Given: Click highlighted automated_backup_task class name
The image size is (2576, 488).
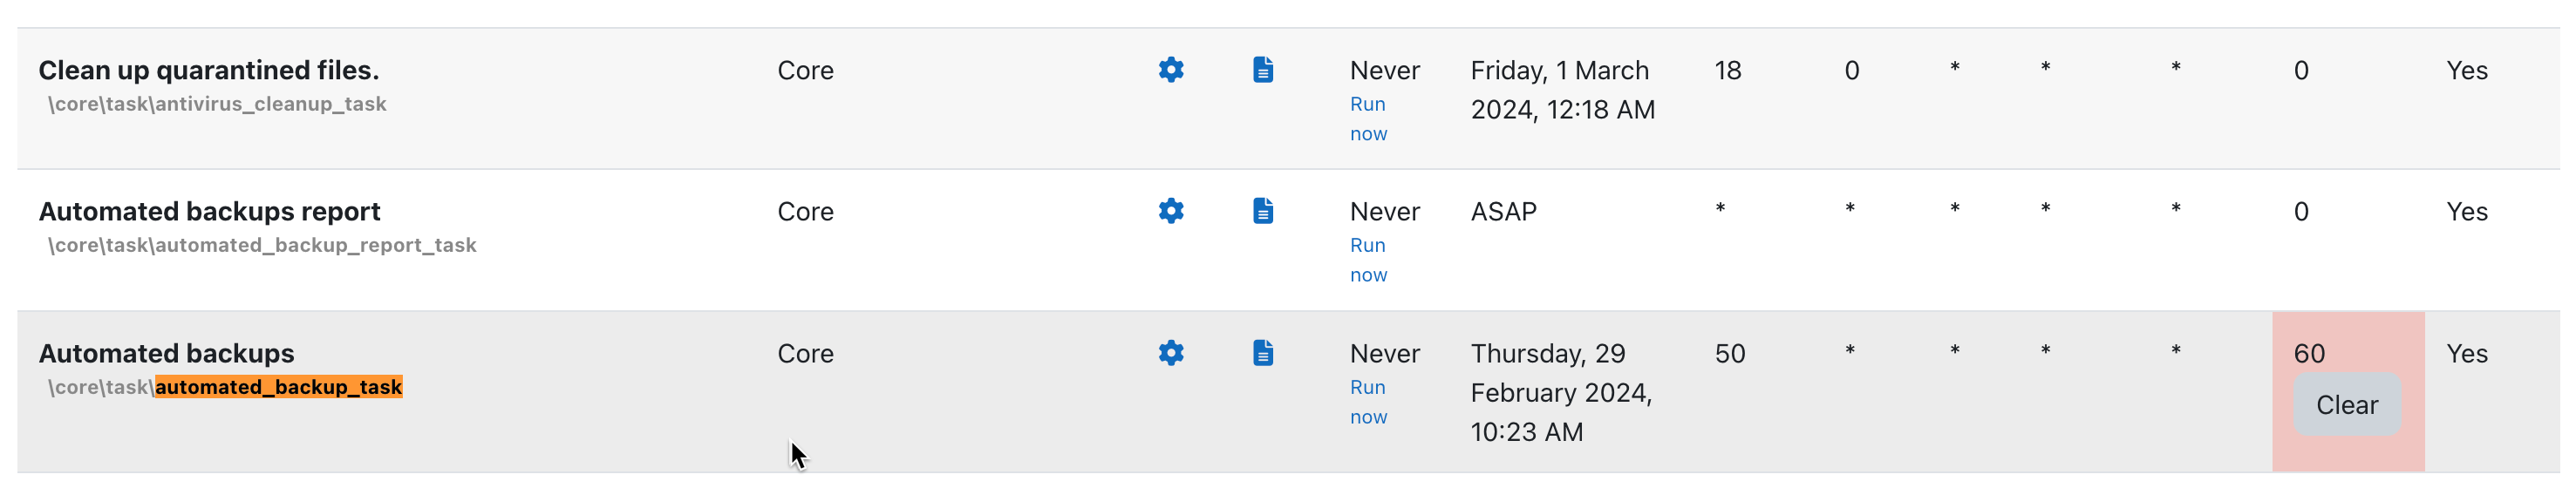Looking at the screenshot, I should coord(279,387).
